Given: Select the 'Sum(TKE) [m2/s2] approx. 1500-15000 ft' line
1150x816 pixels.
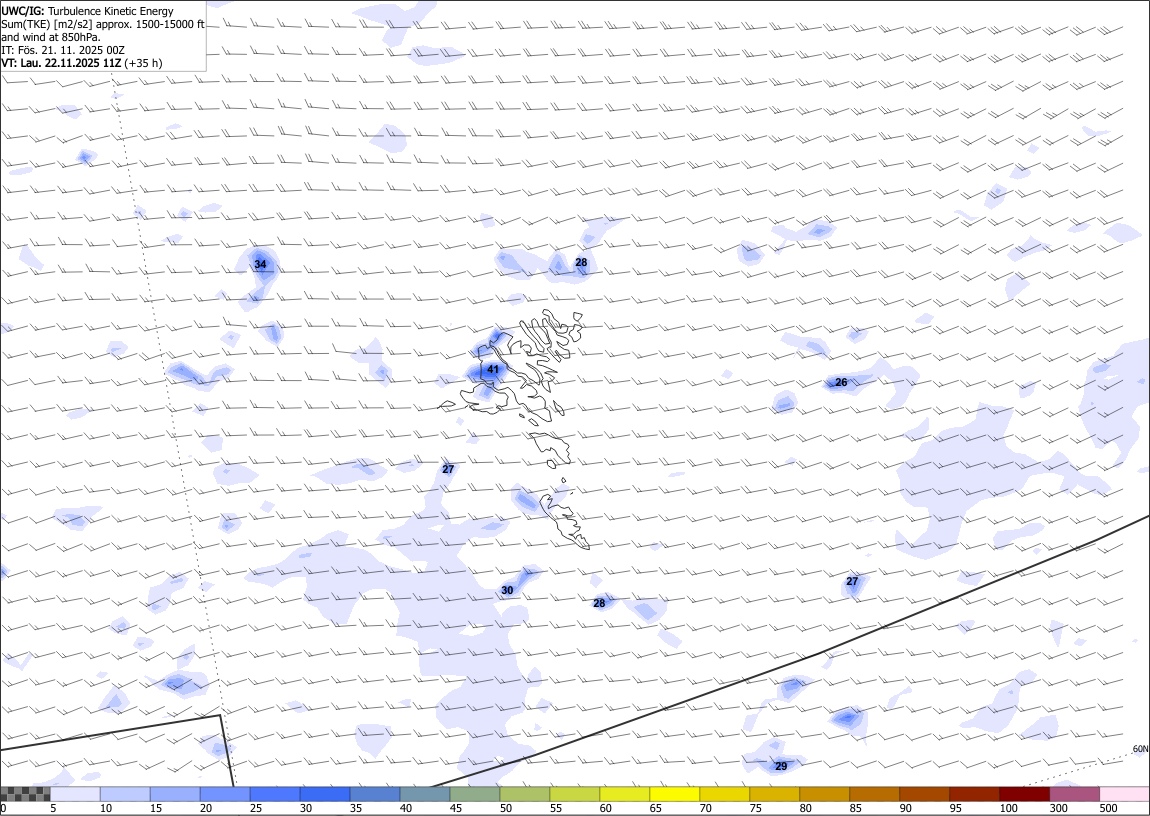Looking at the screenshot, I should [x=103, y=24].
